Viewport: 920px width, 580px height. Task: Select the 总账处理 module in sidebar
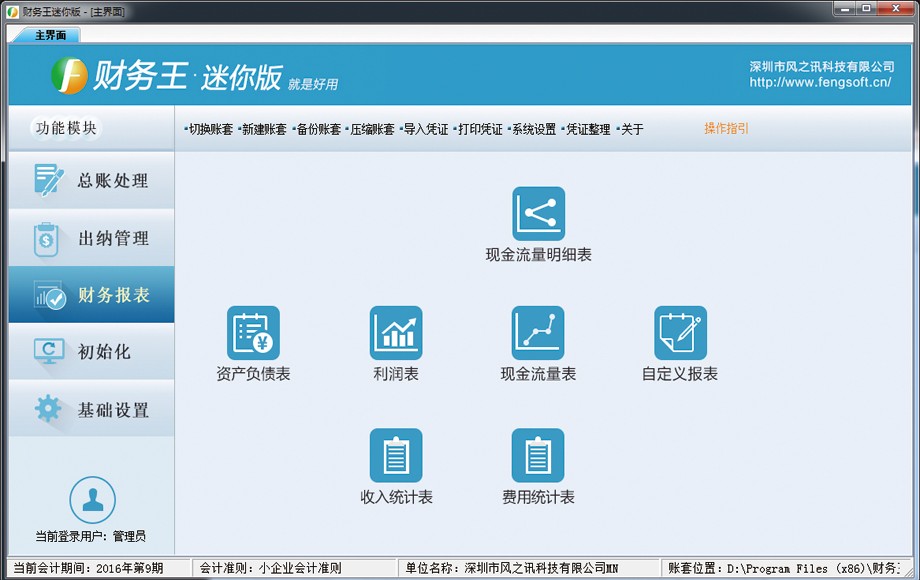tap(91, 180)
